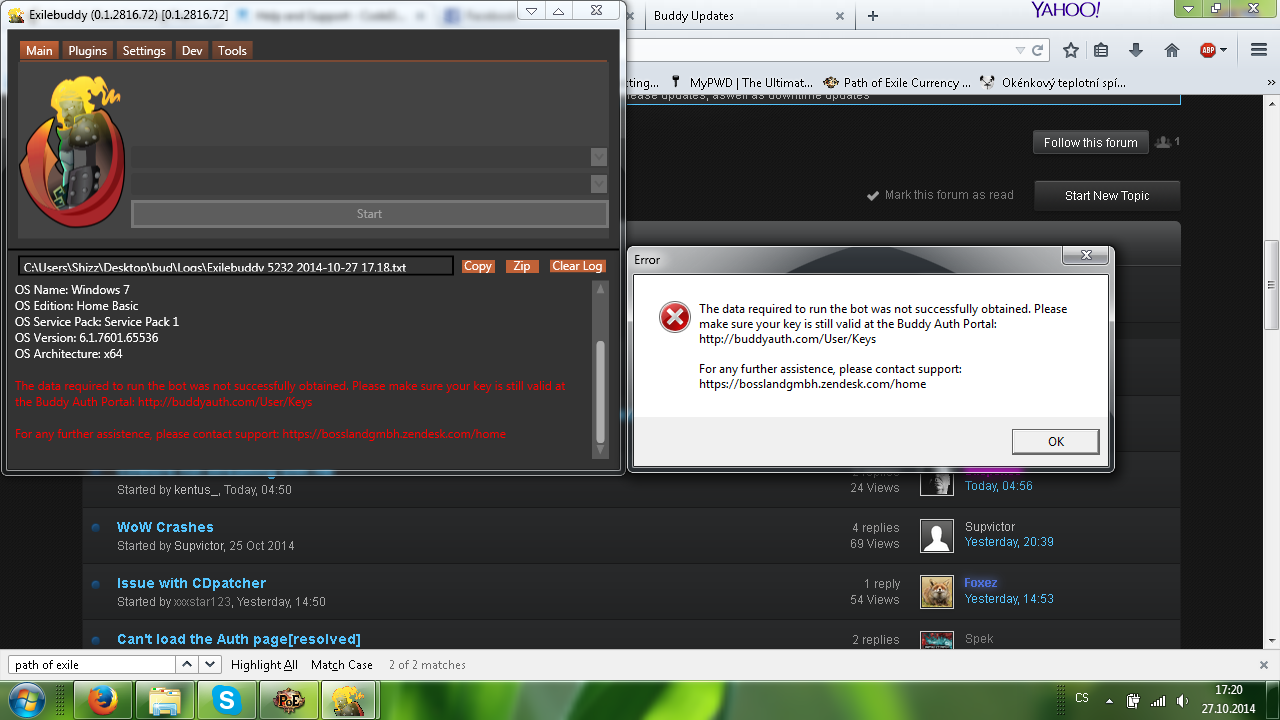The height and width of the screenshot is (720, 1280).
Task: Click the Firefox icon in the taskbar
Action: (102, 701)
